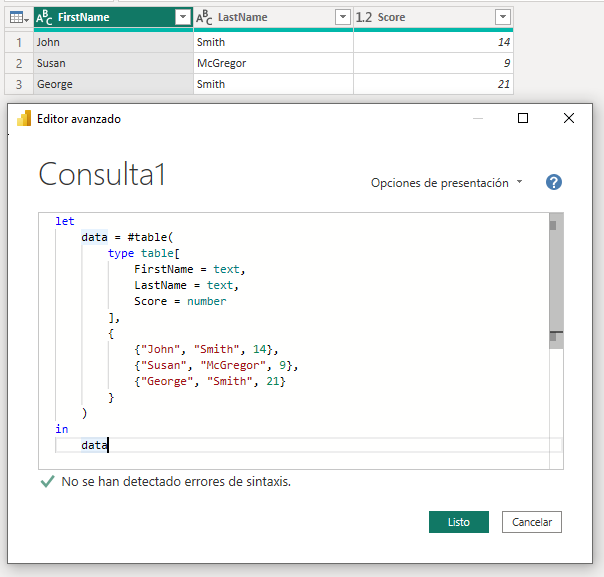Click the Power BI logo in dialog title
604x577 pixels.
(24, 118)
